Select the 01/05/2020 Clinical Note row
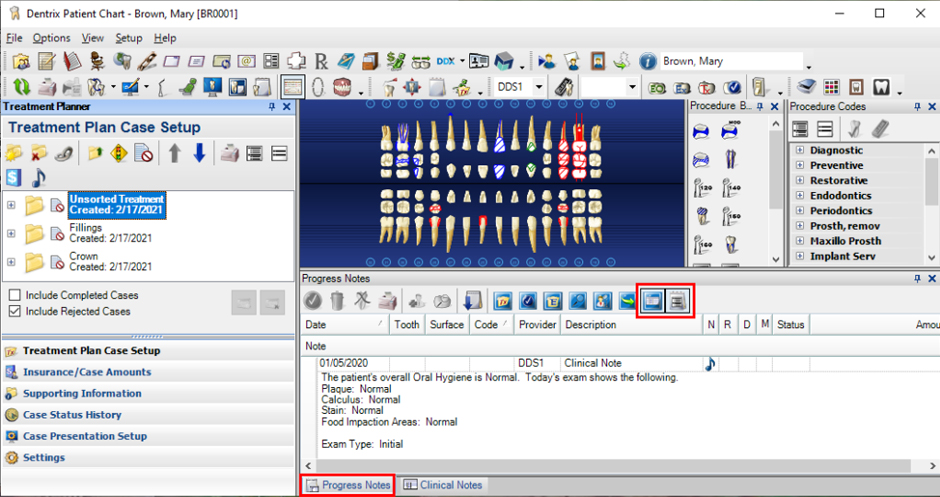 click(620, 363)
